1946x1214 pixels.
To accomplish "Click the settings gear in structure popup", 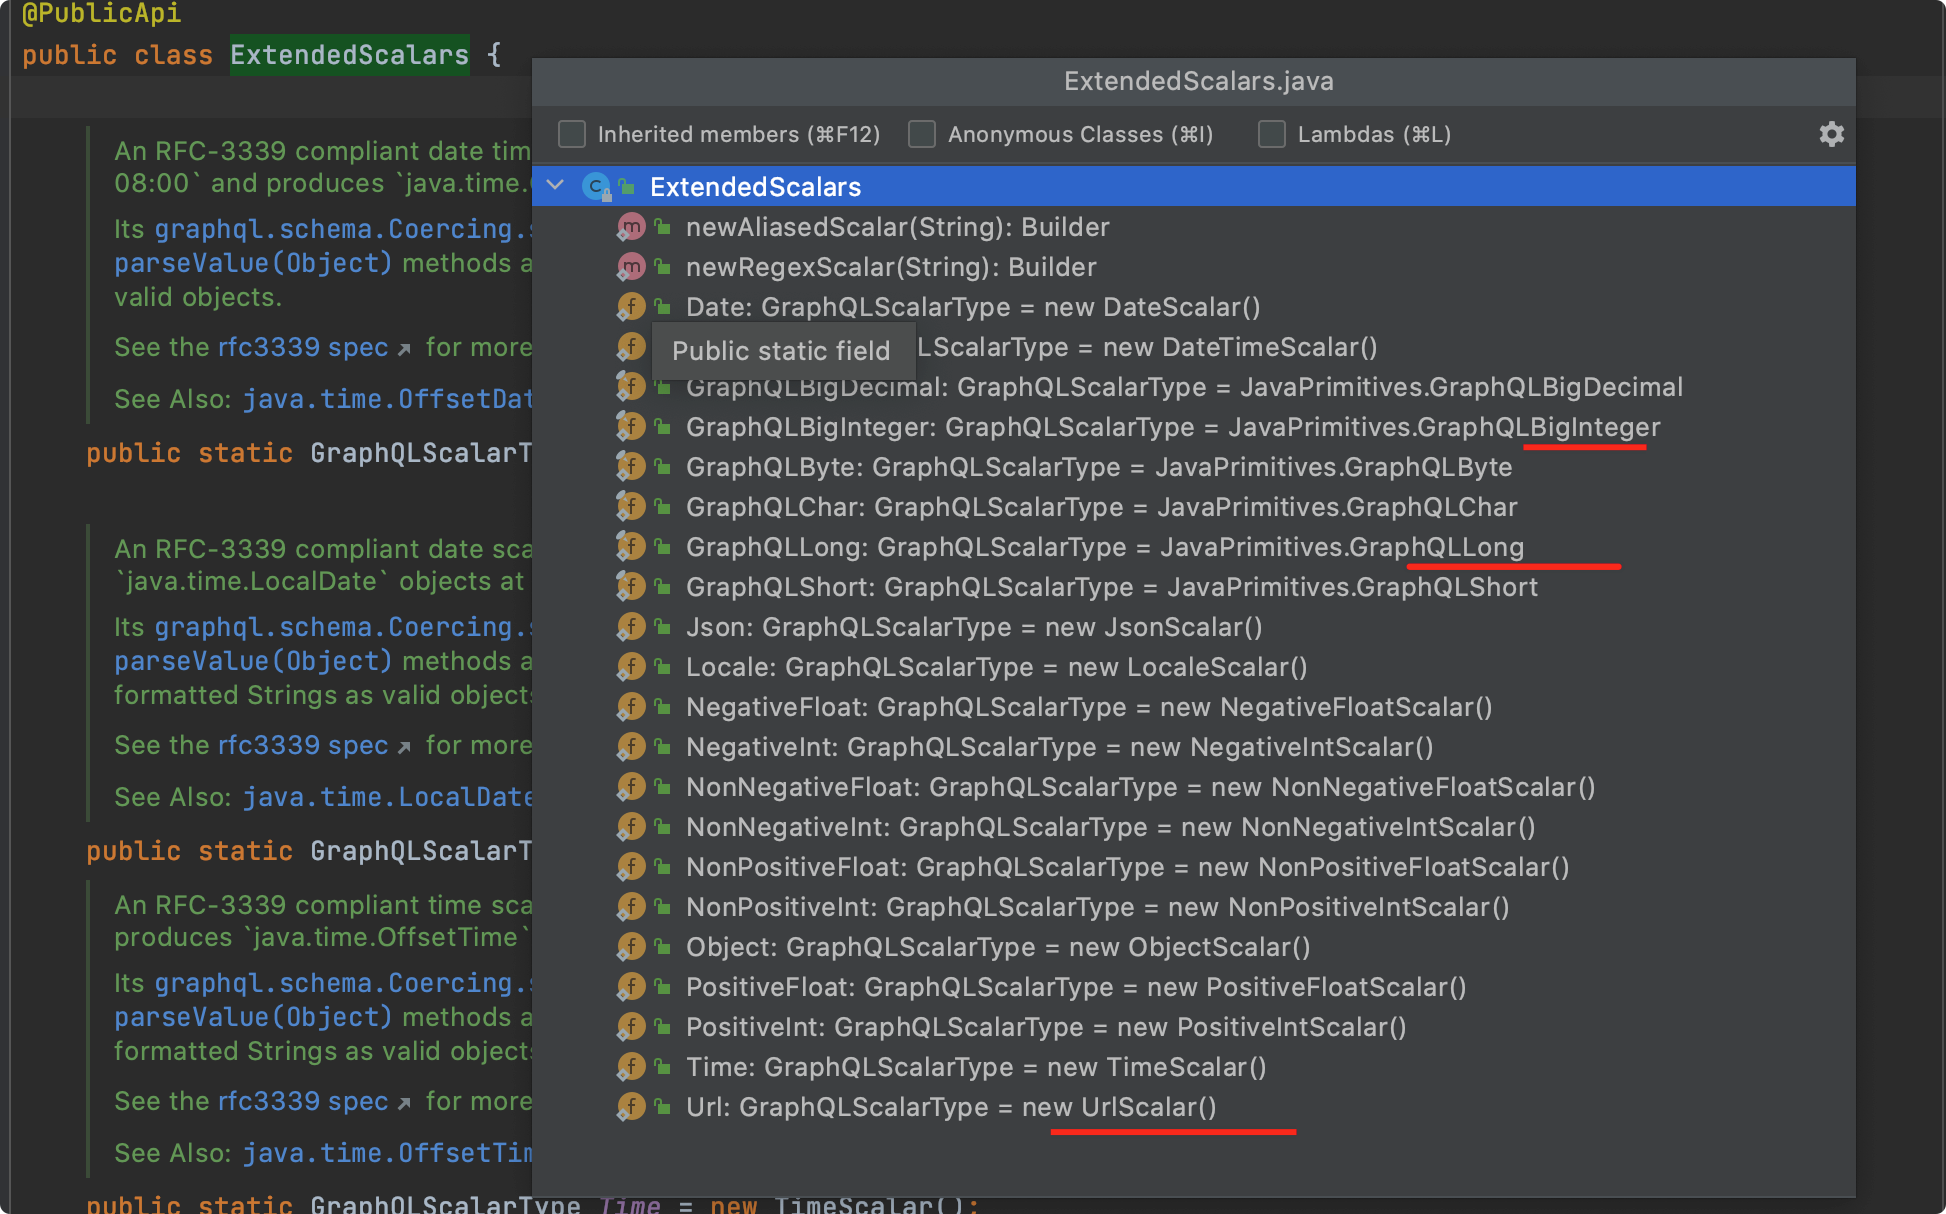I will 1831,134.
